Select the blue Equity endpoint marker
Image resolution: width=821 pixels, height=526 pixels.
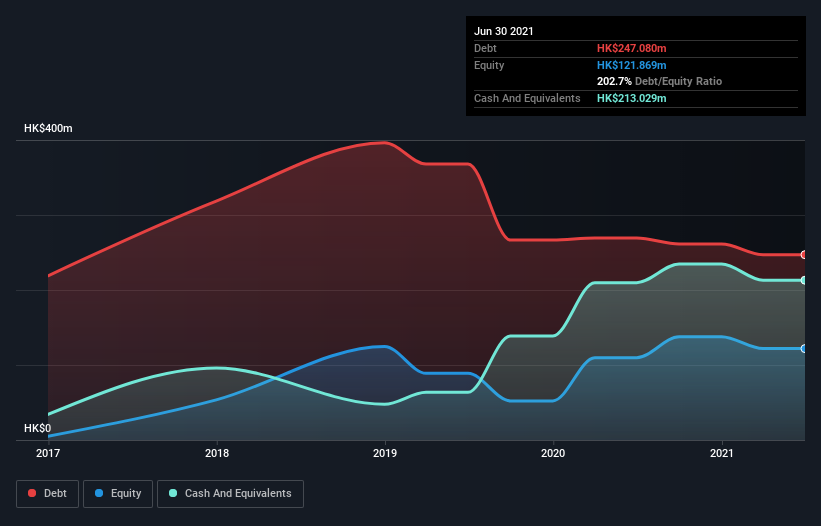click(804, 349)
